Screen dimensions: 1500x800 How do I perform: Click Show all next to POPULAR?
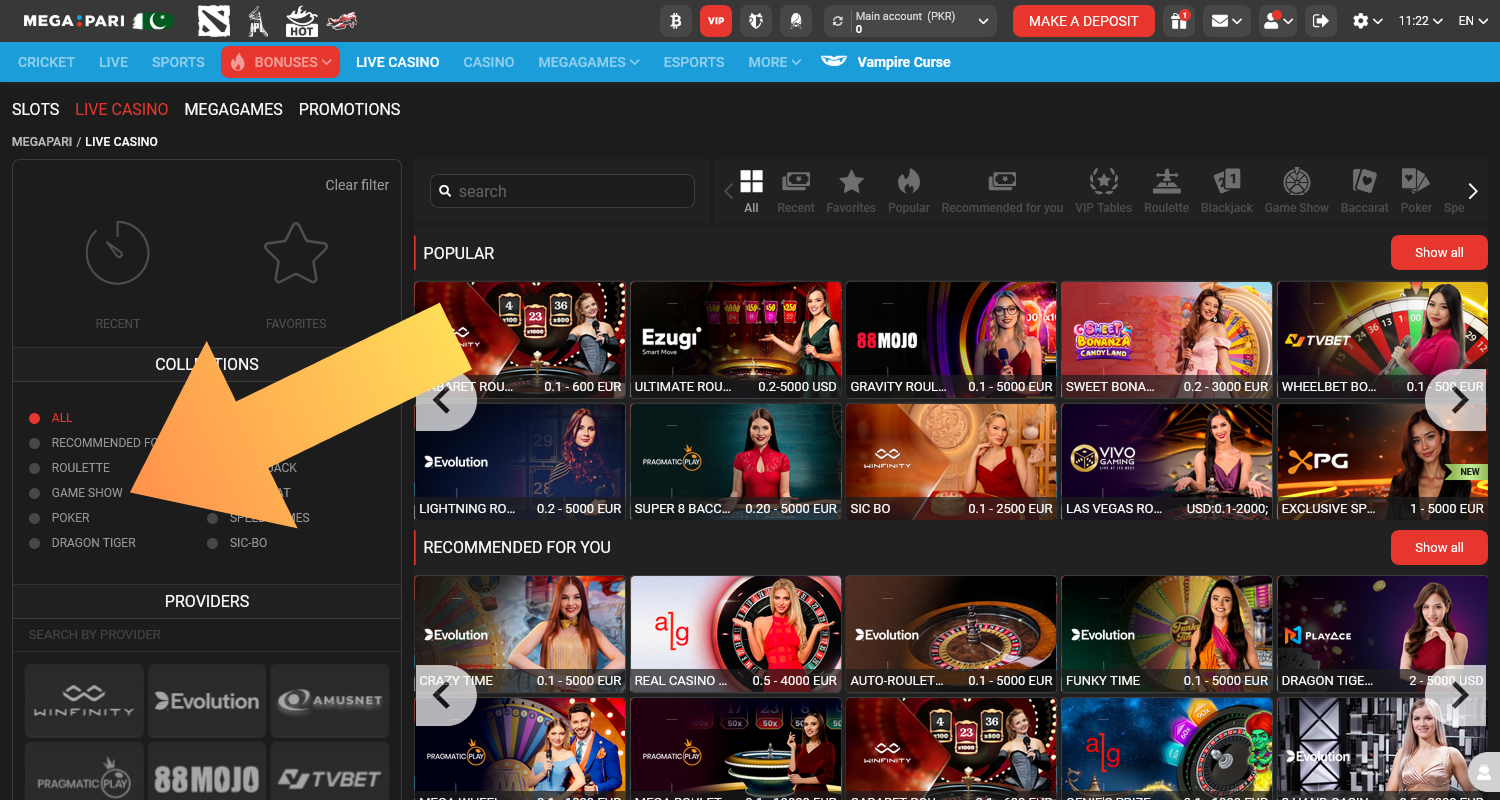coord(1438,252)
